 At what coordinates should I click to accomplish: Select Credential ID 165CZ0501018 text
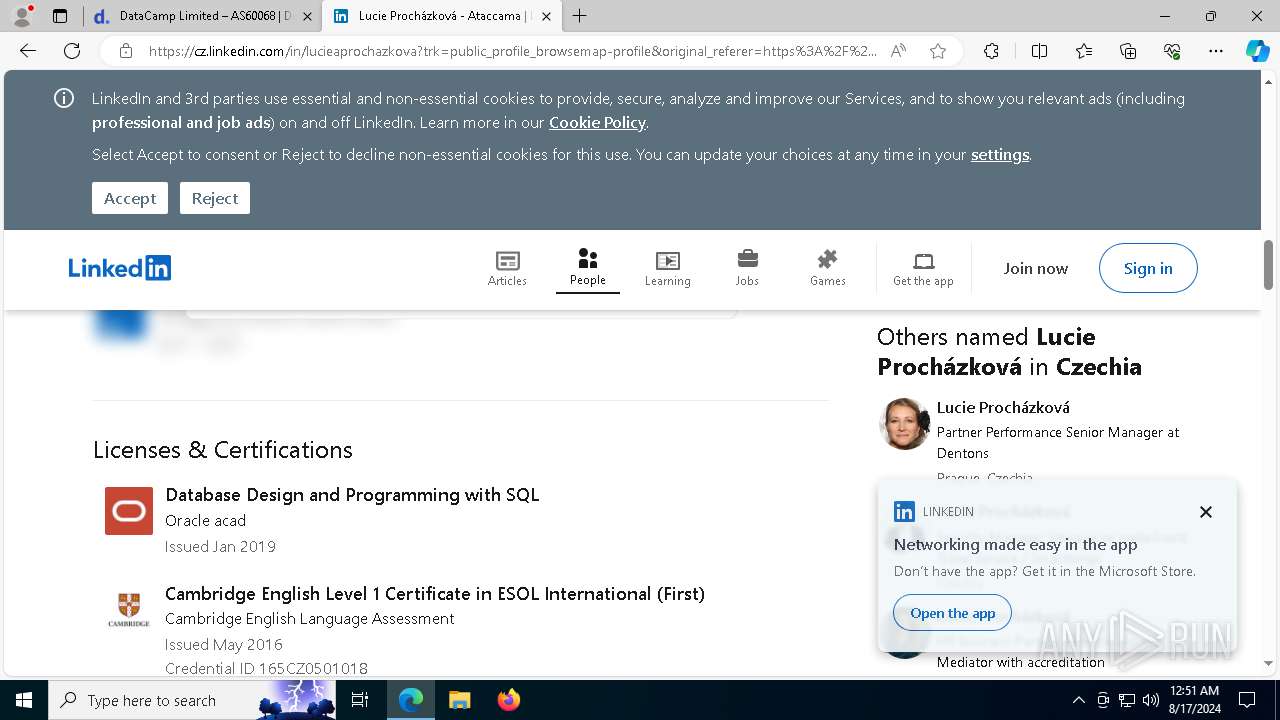coord(266,668)
